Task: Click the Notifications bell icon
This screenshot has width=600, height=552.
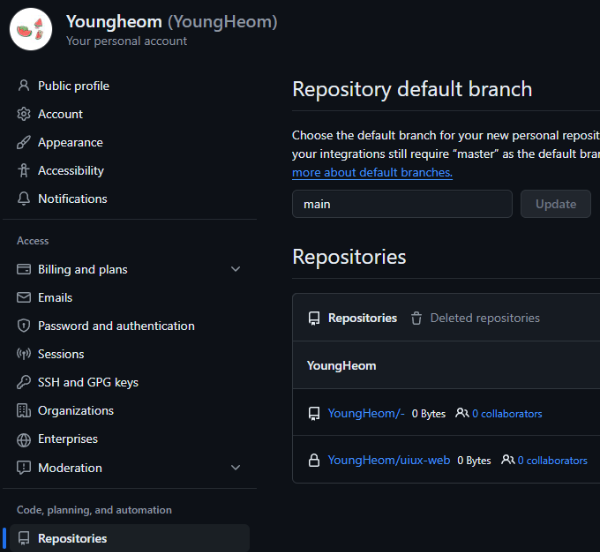Action: pos(24,199)
